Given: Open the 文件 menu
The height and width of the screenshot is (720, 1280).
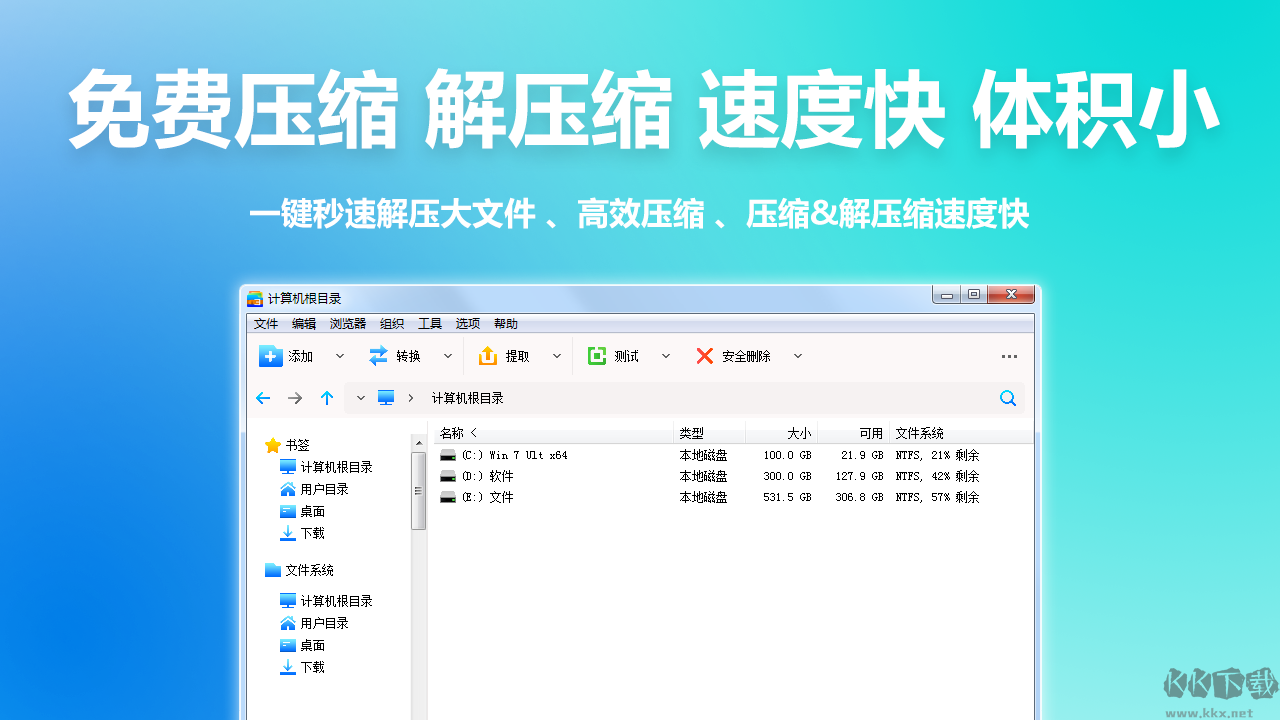Looking at the screenshot, I should pyautogui.click(x=266, y=324).
